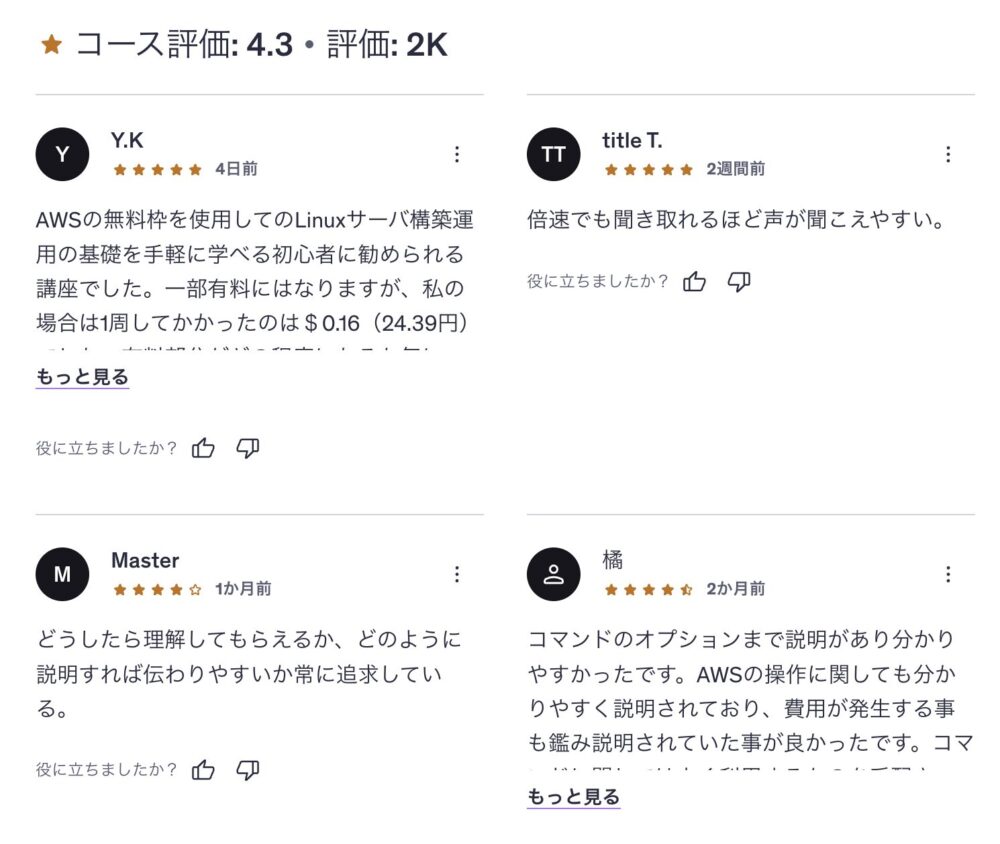Open the options menu for Y.K's review
Screen dimensions: 1000x844
pos(457,154)
